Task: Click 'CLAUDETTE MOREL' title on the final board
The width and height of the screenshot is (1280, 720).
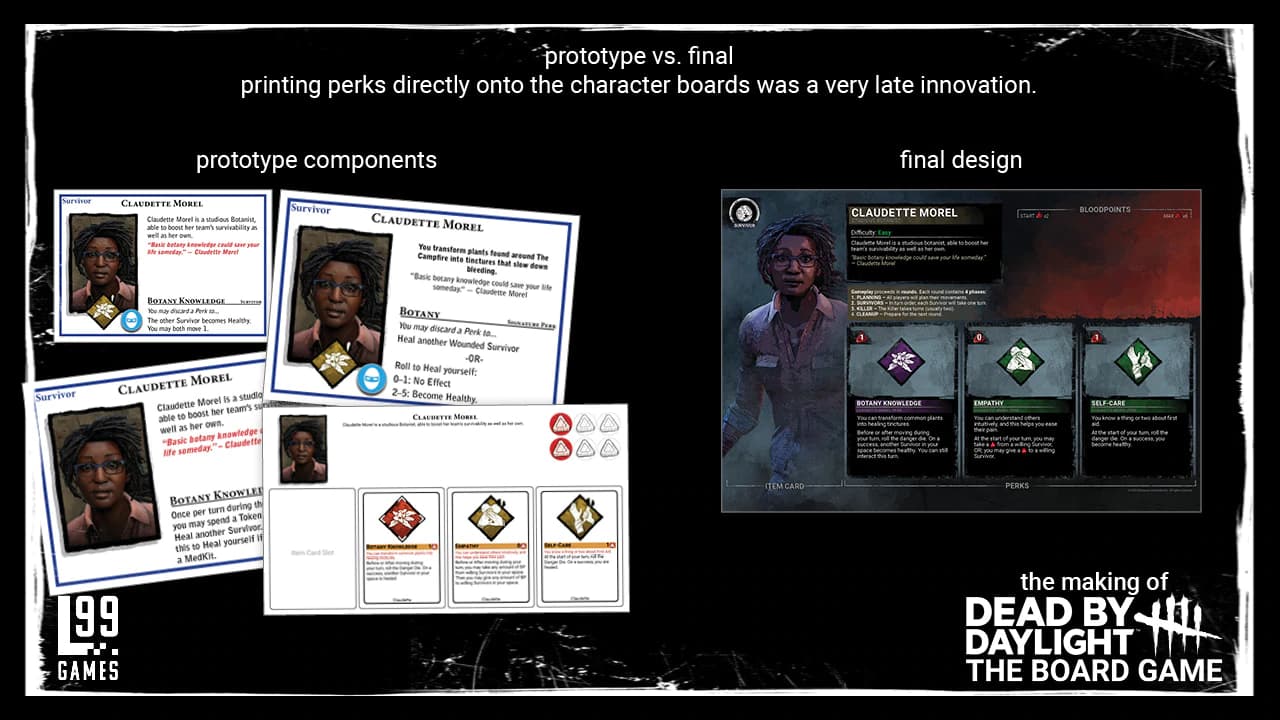Action: point(904,213)
